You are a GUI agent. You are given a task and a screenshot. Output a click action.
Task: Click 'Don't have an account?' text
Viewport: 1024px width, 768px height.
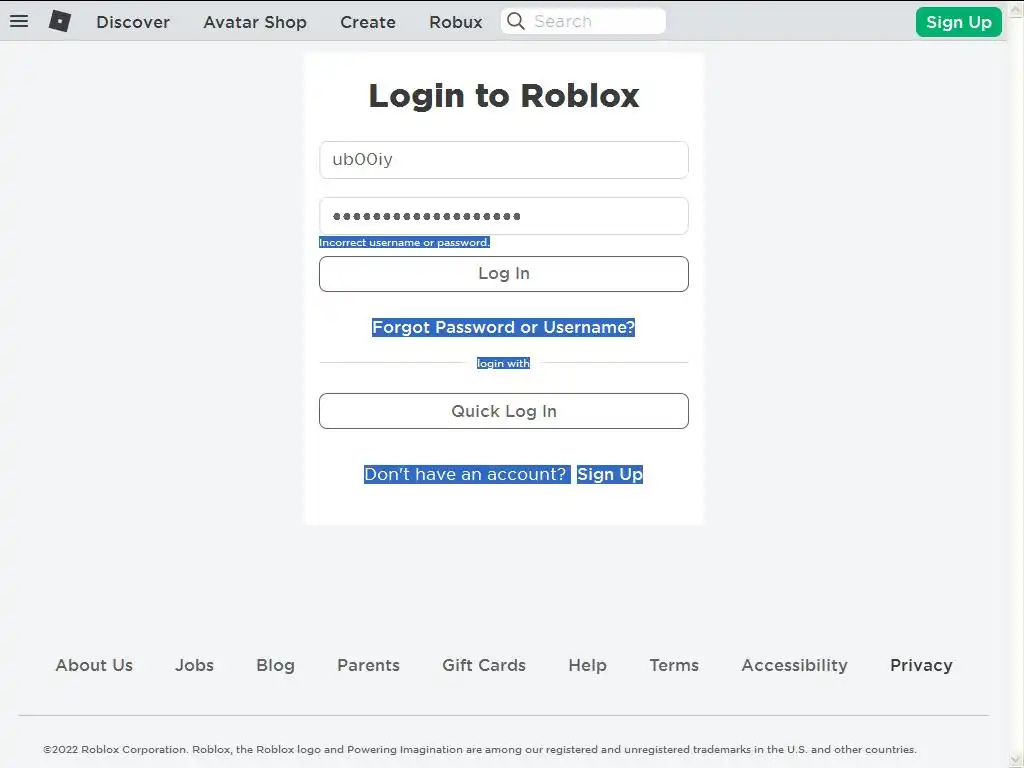pyautogui.click(x=466, y=474)
